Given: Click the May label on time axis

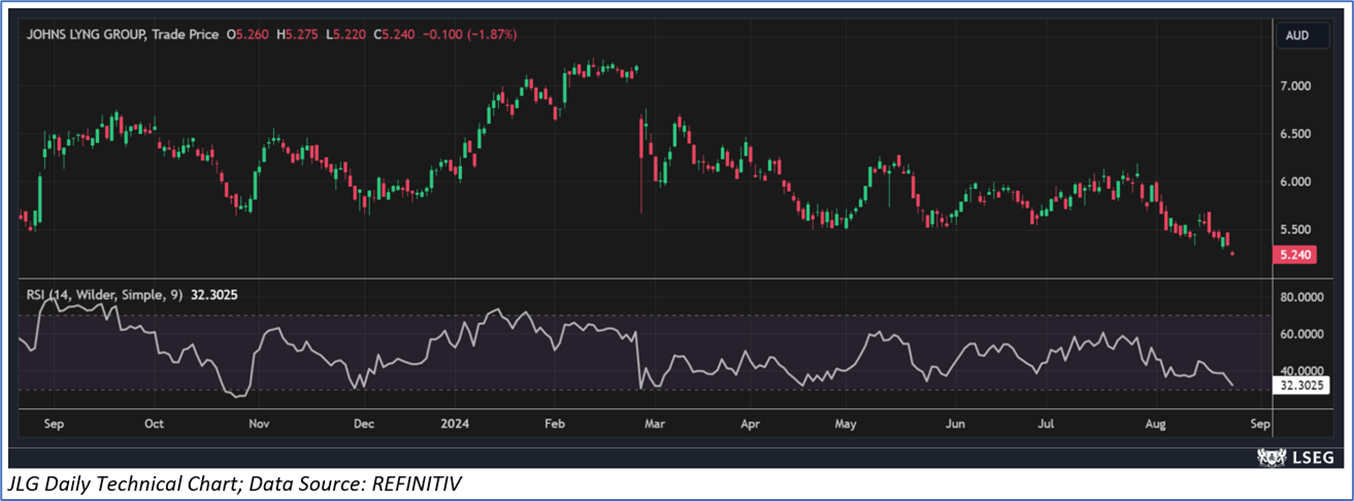Looking at the screenshot, I should tap(847, 424).
